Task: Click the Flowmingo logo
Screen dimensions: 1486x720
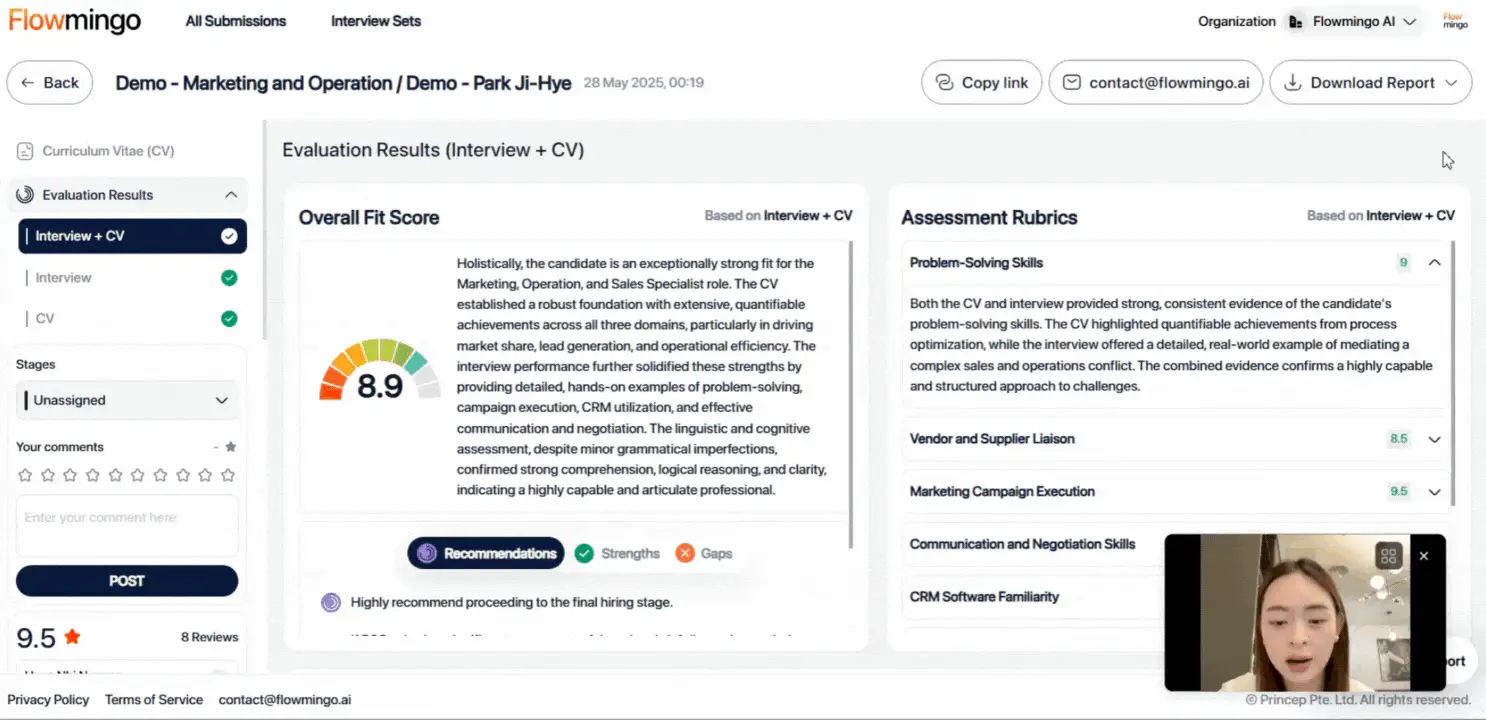Action: coord(75,21)
